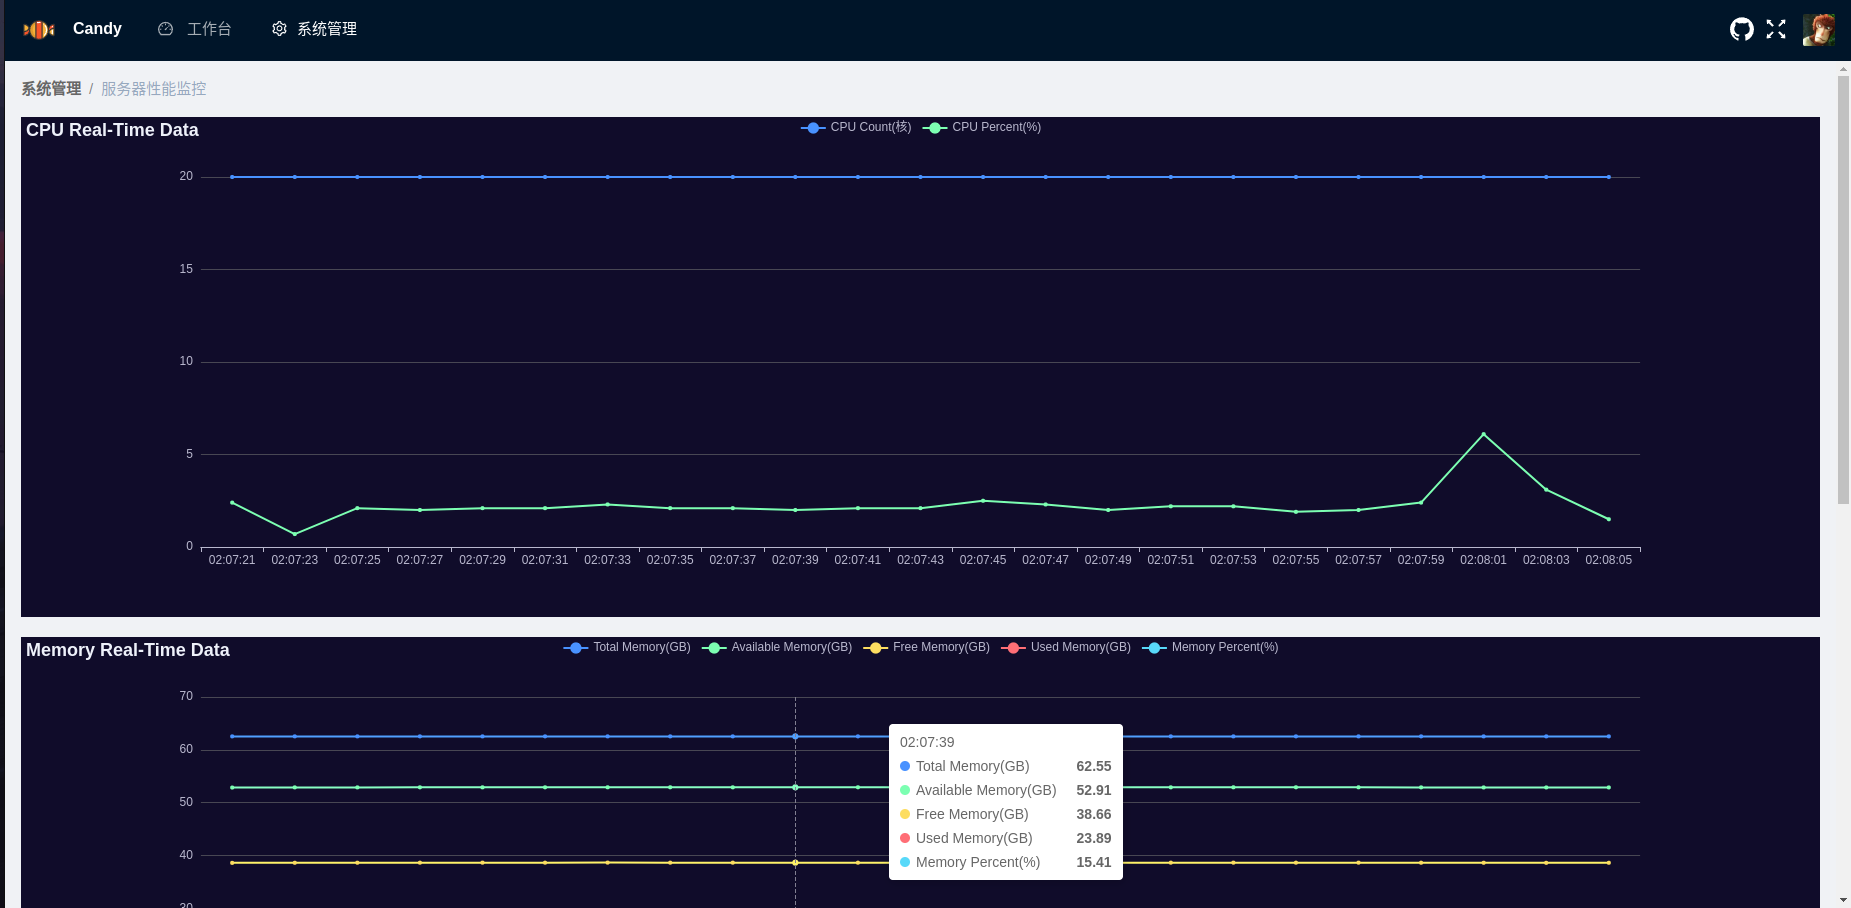Click the Memory Real-Time Data title
The image size is (1851, 908).
click(128, 650)
